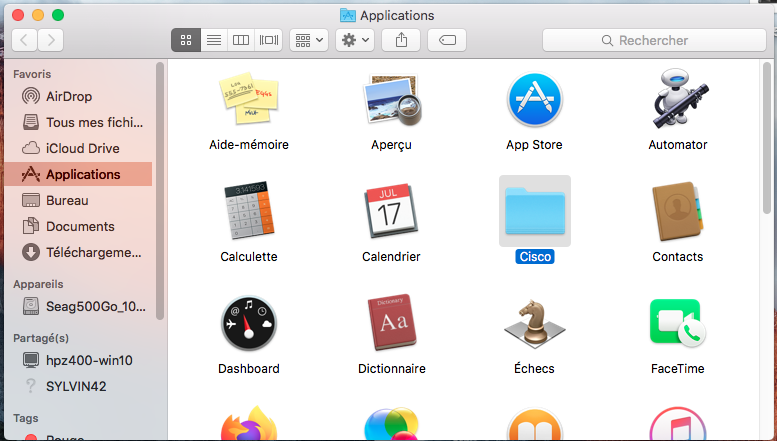Open the FaceTime application
The width and height of the screenshot is (777, 441).
pos(677,324)
